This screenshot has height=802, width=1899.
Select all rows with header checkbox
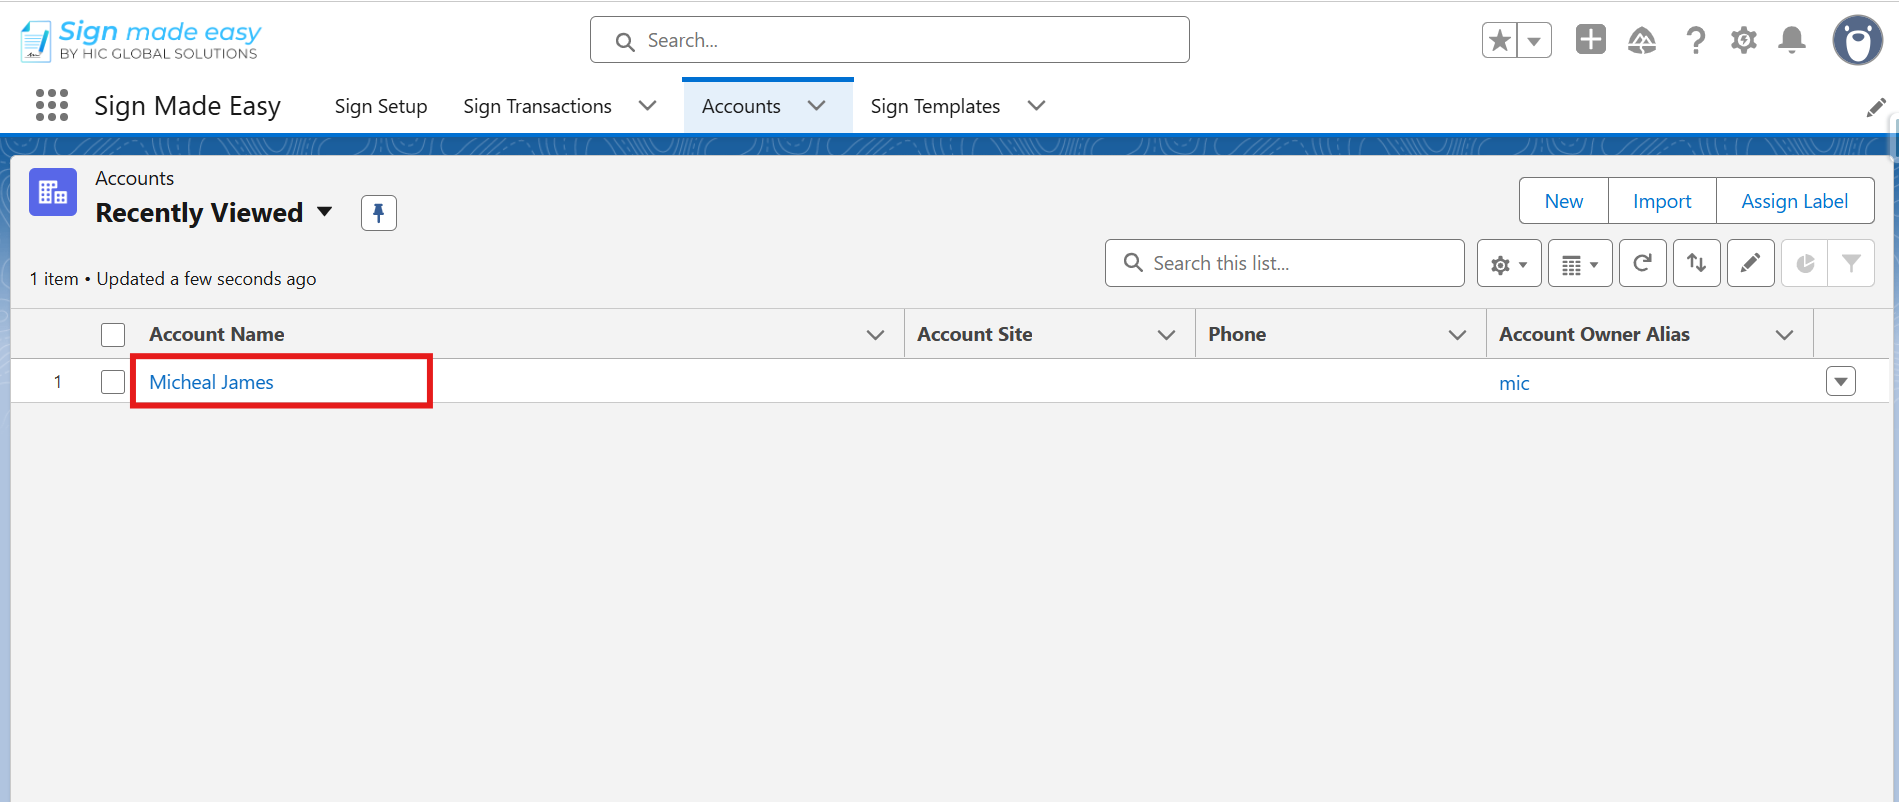pyautogui.click(x=113, y=334)
